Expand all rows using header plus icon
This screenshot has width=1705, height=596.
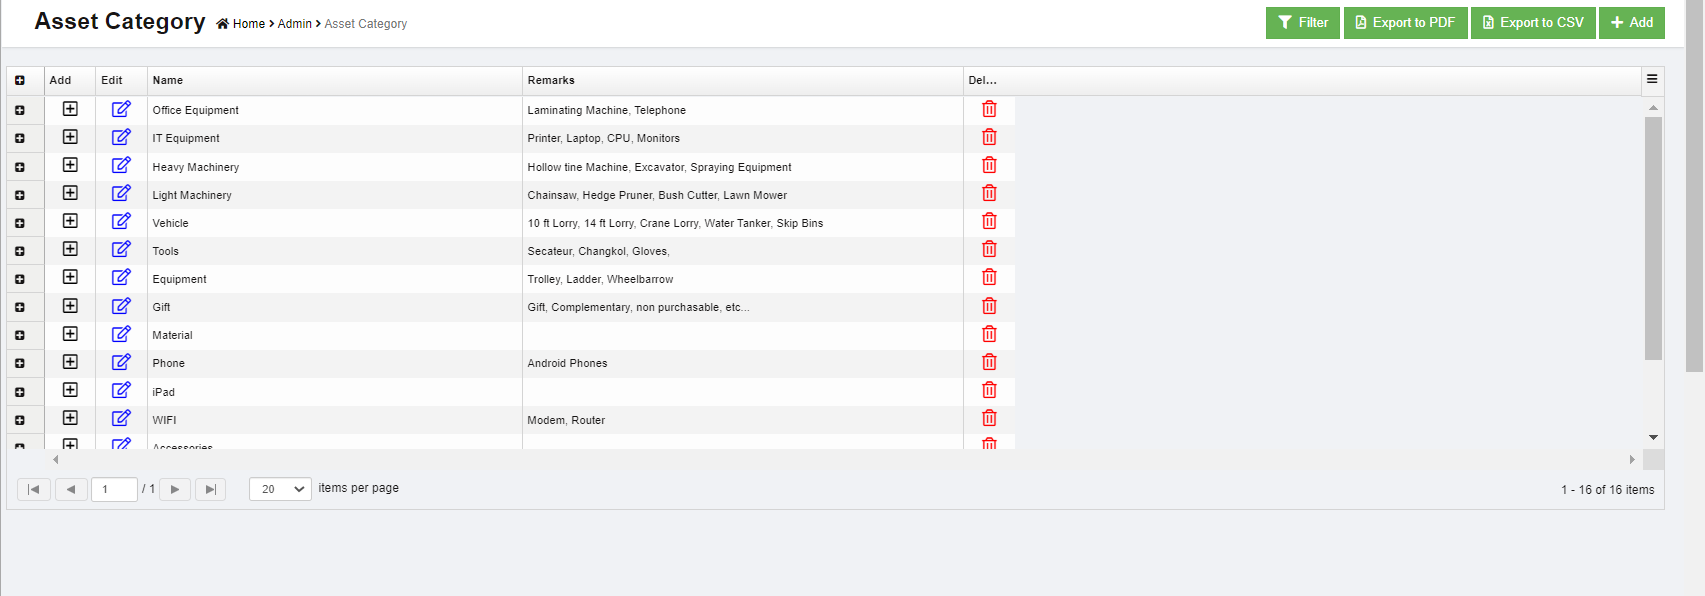pos(20,80)
